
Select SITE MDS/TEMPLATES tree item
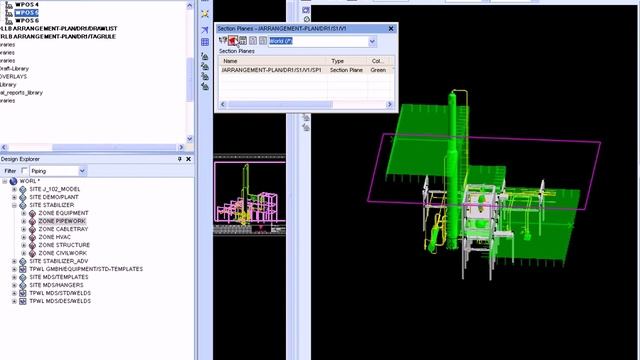click(58, 277)
